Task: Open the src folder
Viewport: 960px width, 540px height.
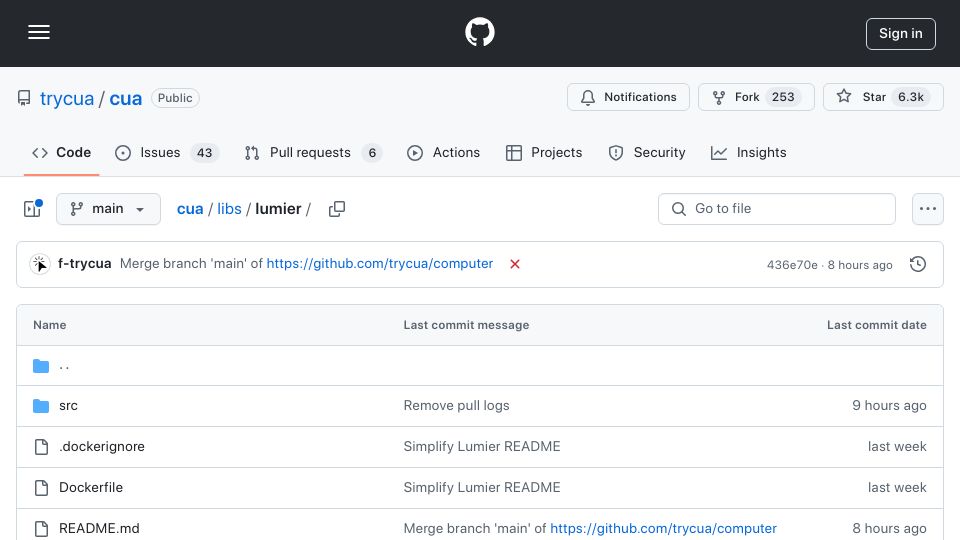Action: tap(68, 405)
